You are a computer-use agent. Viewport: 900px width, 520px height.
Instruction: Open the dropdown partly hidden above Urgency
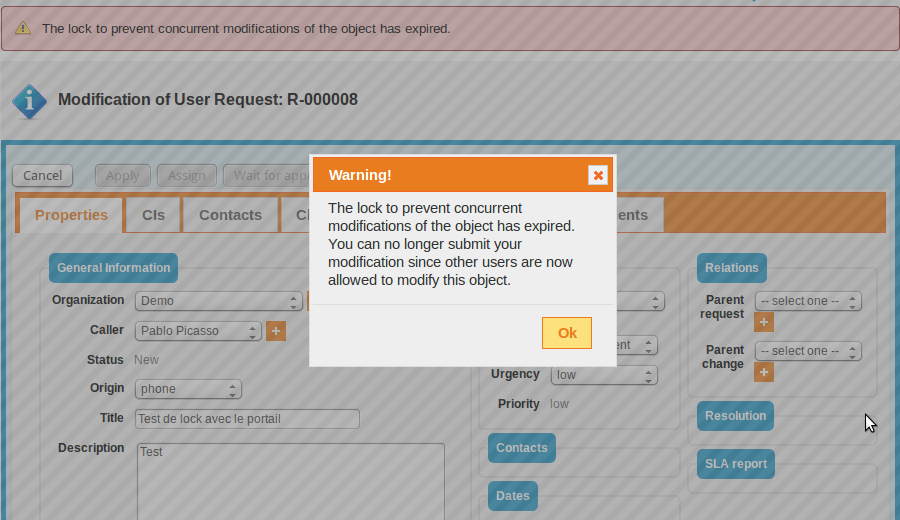point(637,345)
